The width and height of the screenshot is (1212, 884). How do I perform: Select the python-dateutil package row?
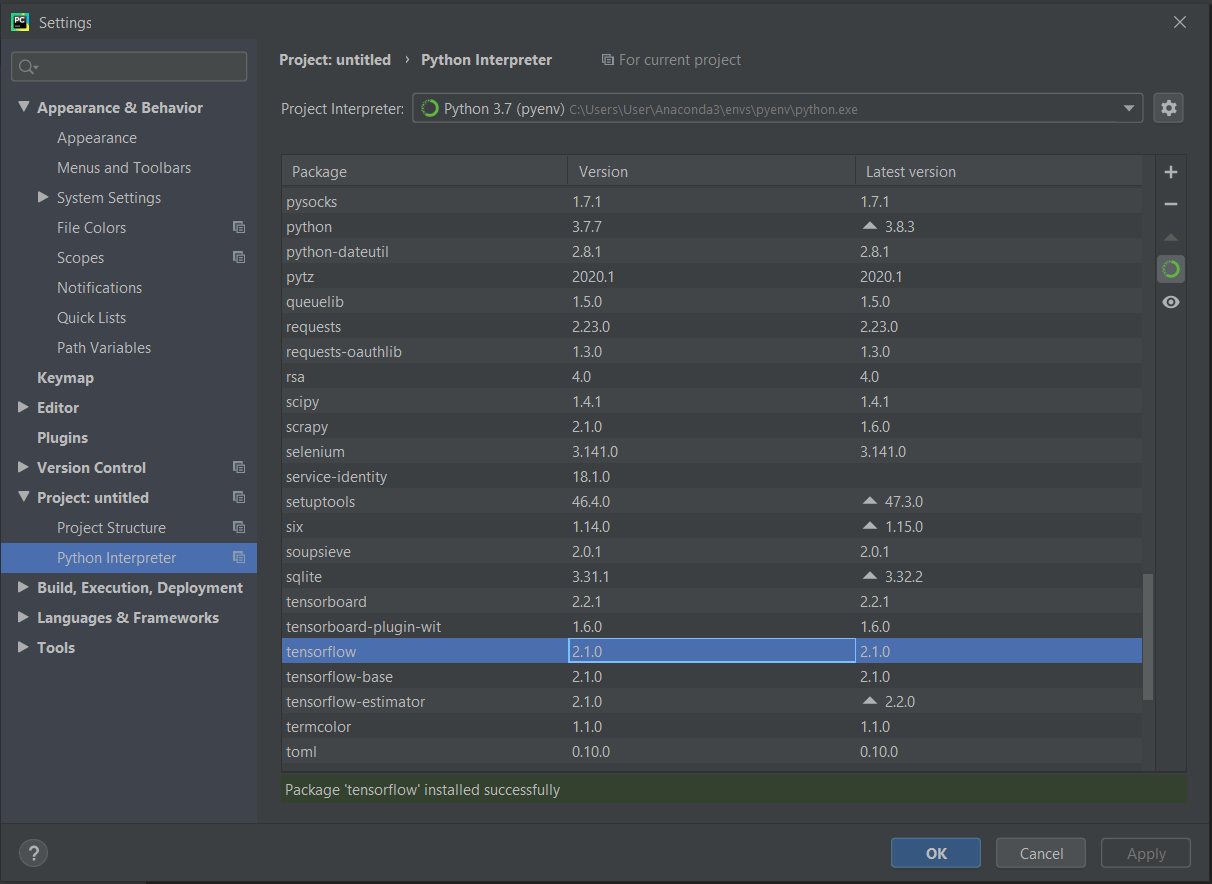coord(712,252)
